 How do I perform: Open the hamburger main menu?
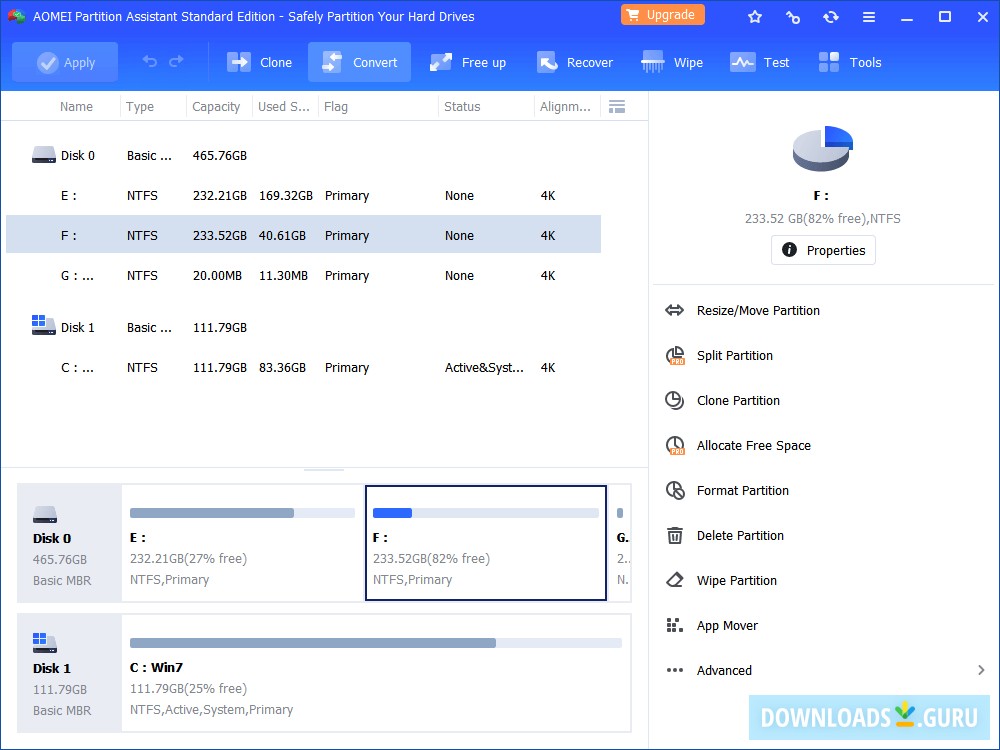pos(869,16)
